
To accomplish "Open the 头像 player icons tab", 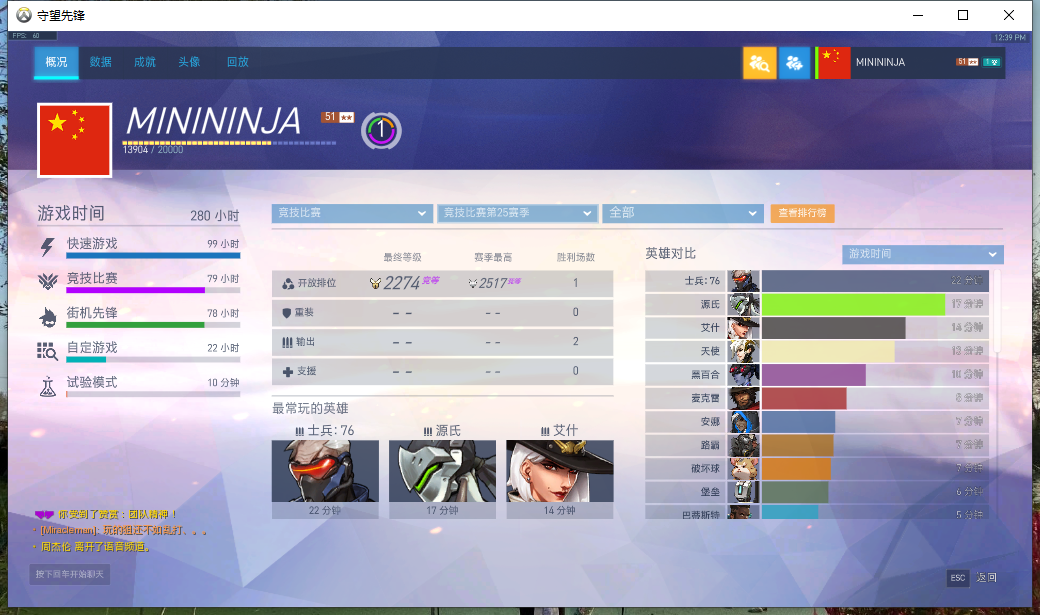I will point(189,62).
